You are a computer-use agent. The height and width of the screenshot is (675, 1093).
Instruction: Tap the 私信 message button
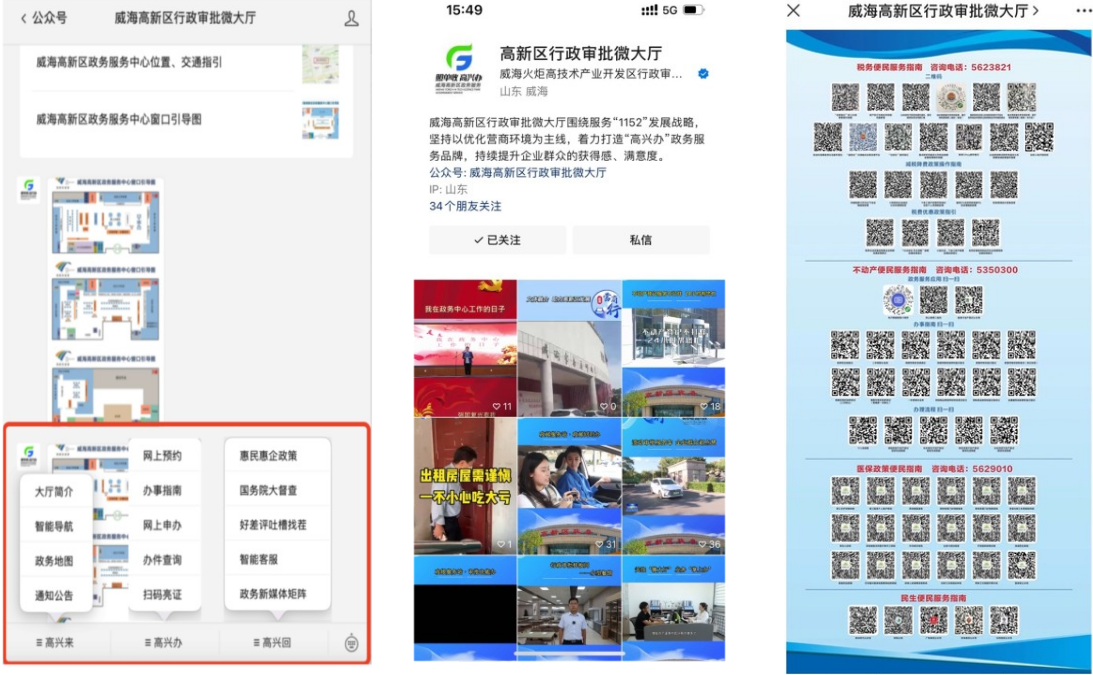click(x=640, y=240)
